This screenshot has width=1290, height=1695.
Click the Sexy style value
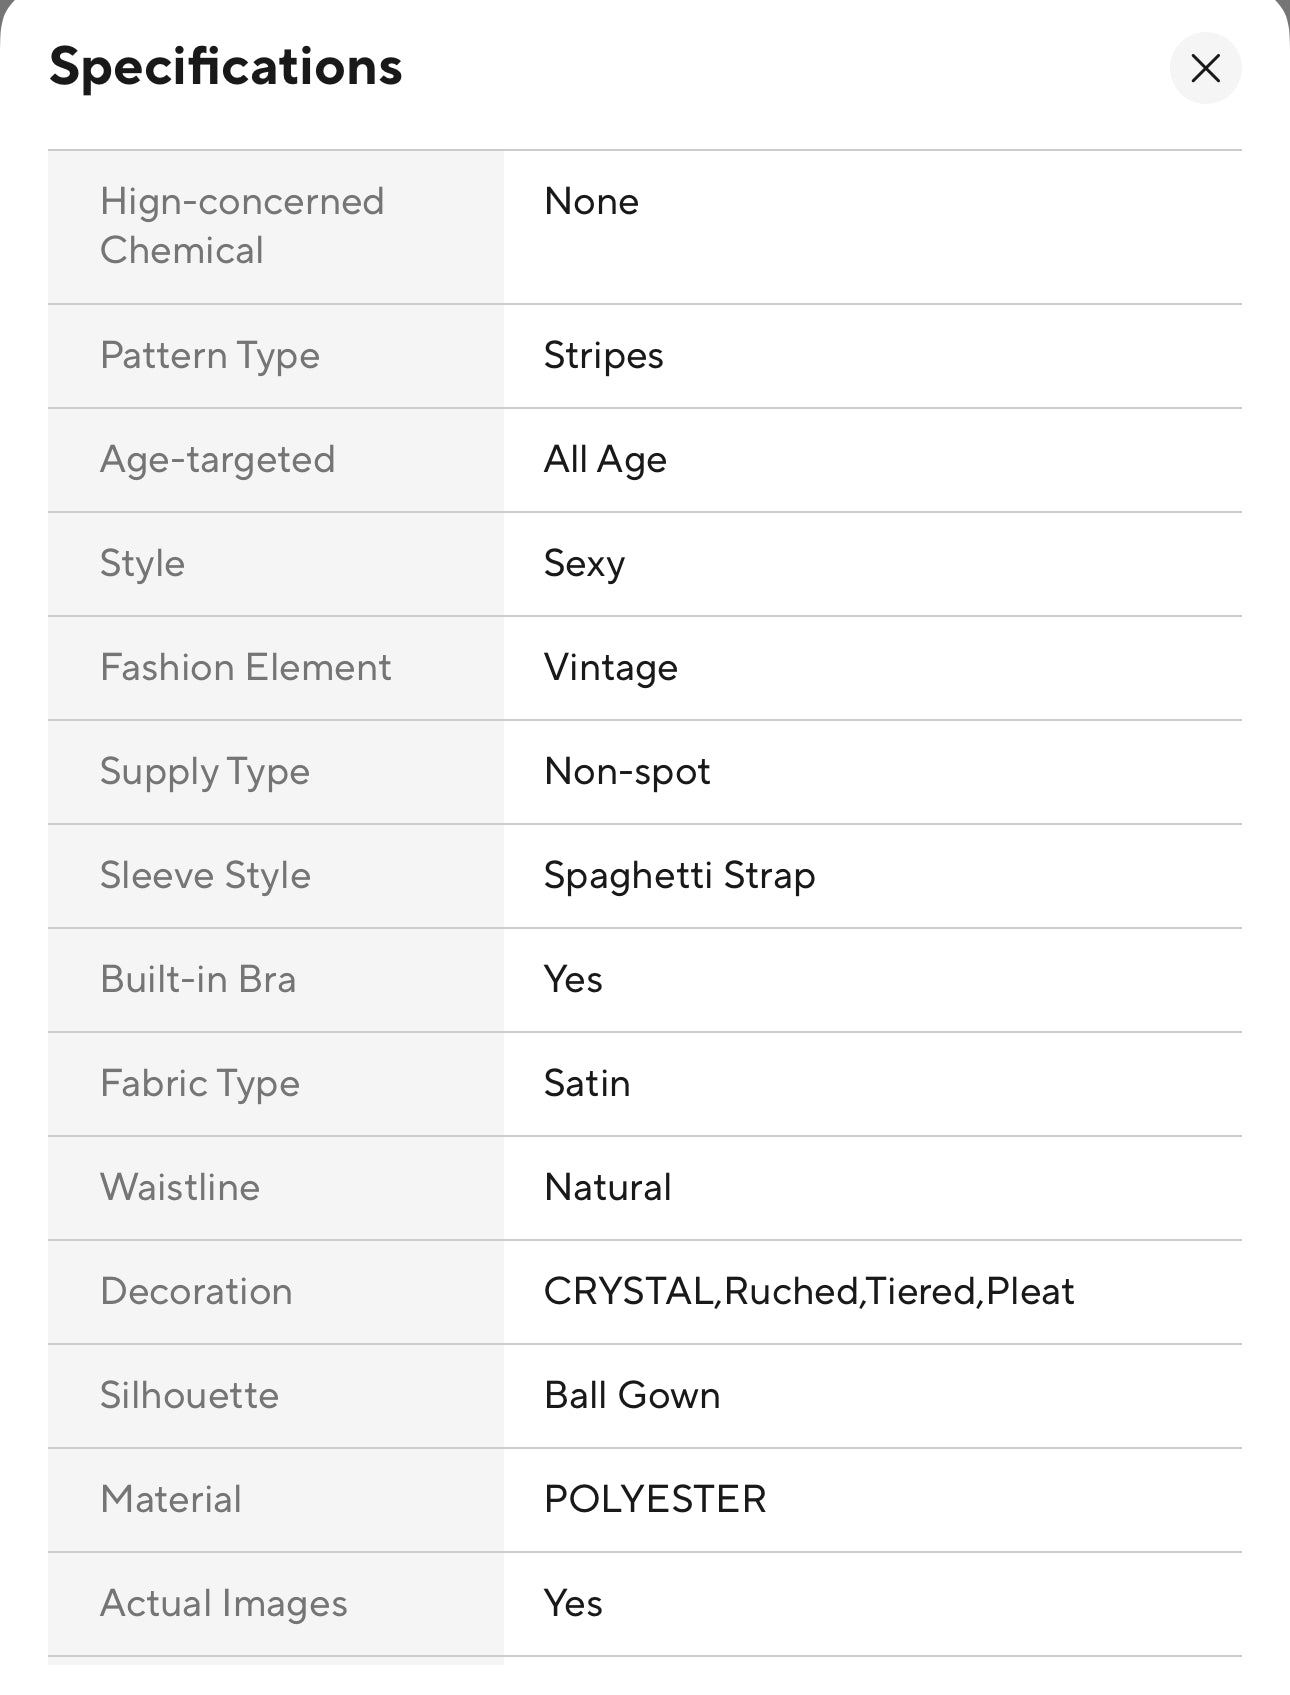click(x=584, y=564)
